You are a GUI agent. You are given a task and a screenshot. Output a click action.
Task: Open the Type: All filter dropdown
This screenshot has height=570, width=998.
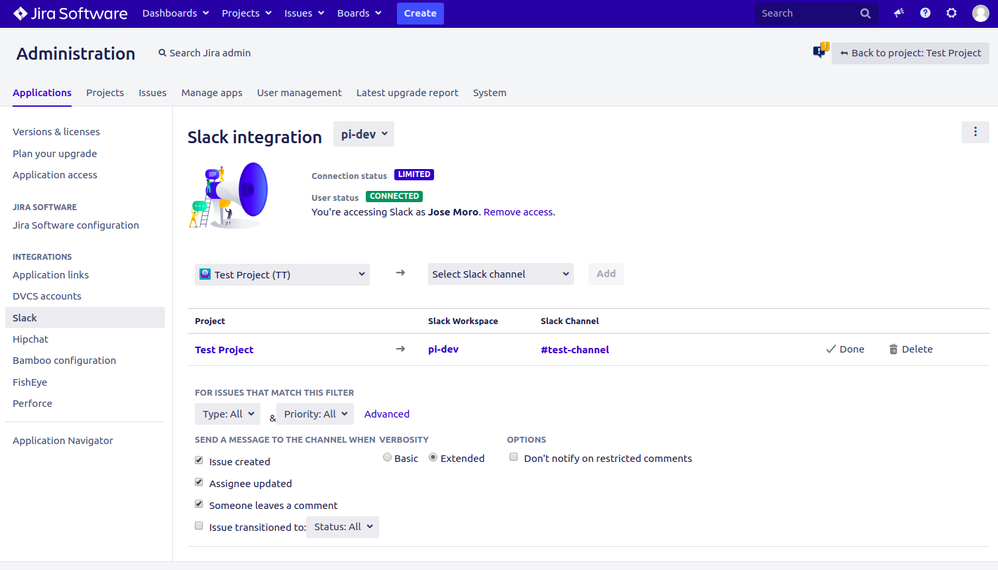pyautogui.click(x=227, y=414)
